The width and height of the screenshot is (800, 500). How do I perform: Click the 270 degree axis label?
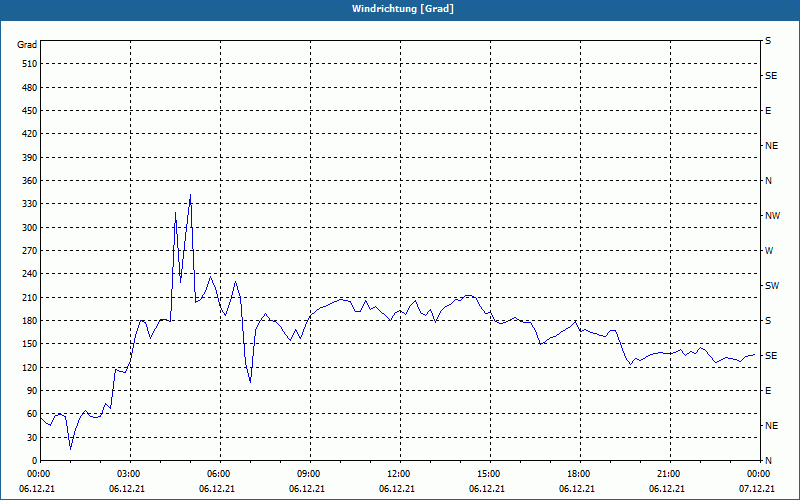click(x=30, y=251)
